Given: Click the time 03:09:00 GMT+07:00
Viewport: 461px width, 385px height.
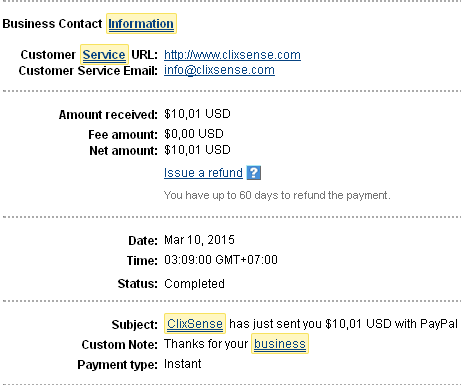Looking at the screenshot, I should pyautogui.click(x=221, y=260).
